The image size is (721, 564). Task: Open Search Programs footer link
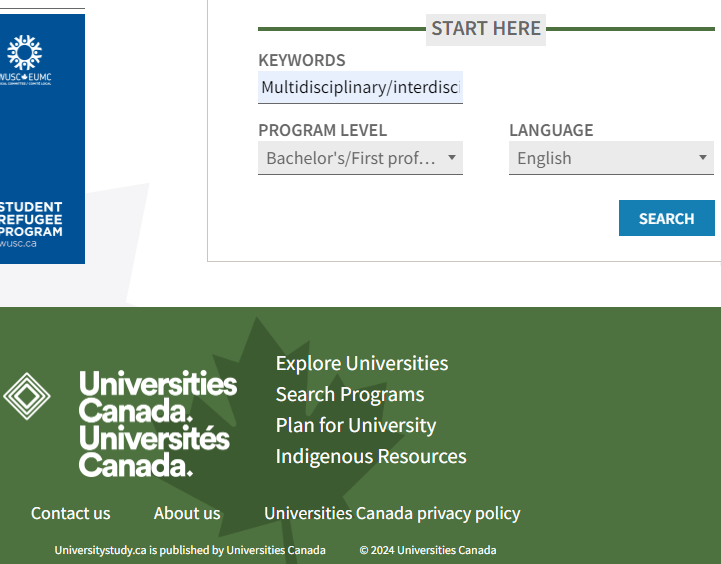350,394
